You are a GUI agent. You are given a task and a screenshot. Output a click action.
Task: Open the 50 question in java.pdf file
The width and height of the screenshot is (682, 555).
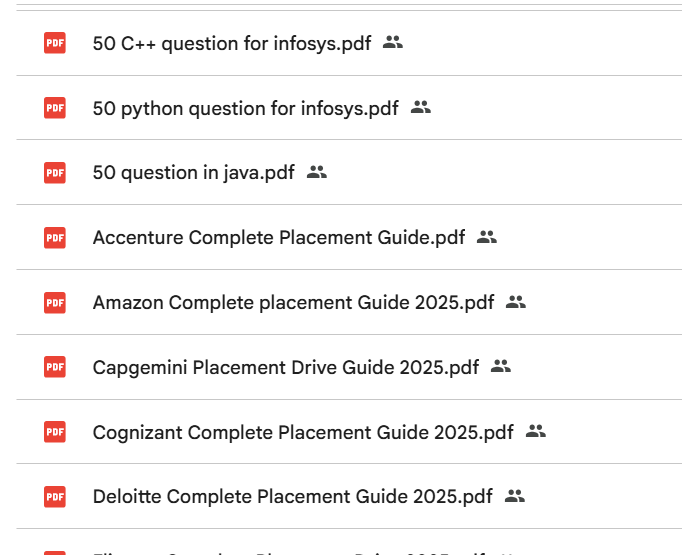point(194,172)
